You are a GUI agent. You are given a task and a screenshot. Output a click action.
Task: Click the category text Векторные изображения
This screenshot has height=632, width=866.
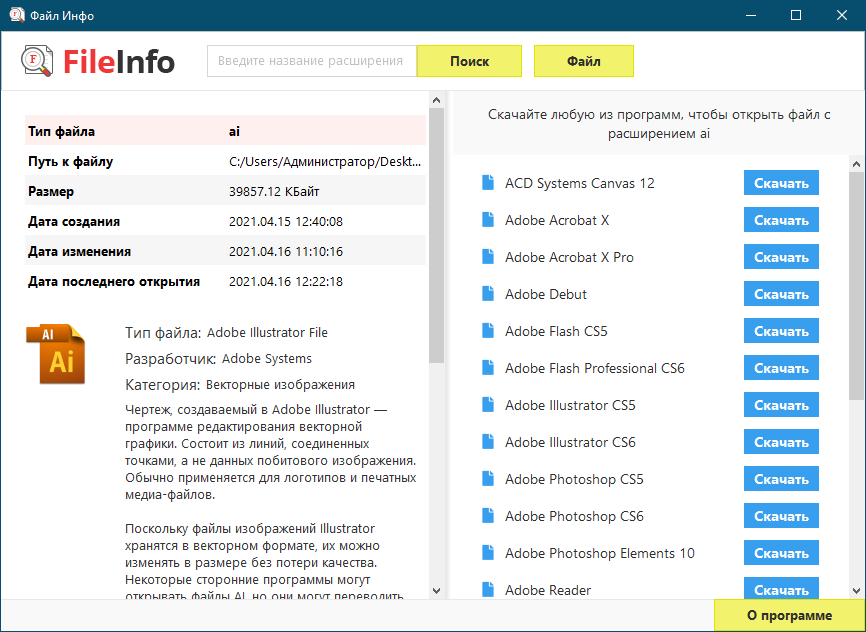click(281, 385)
